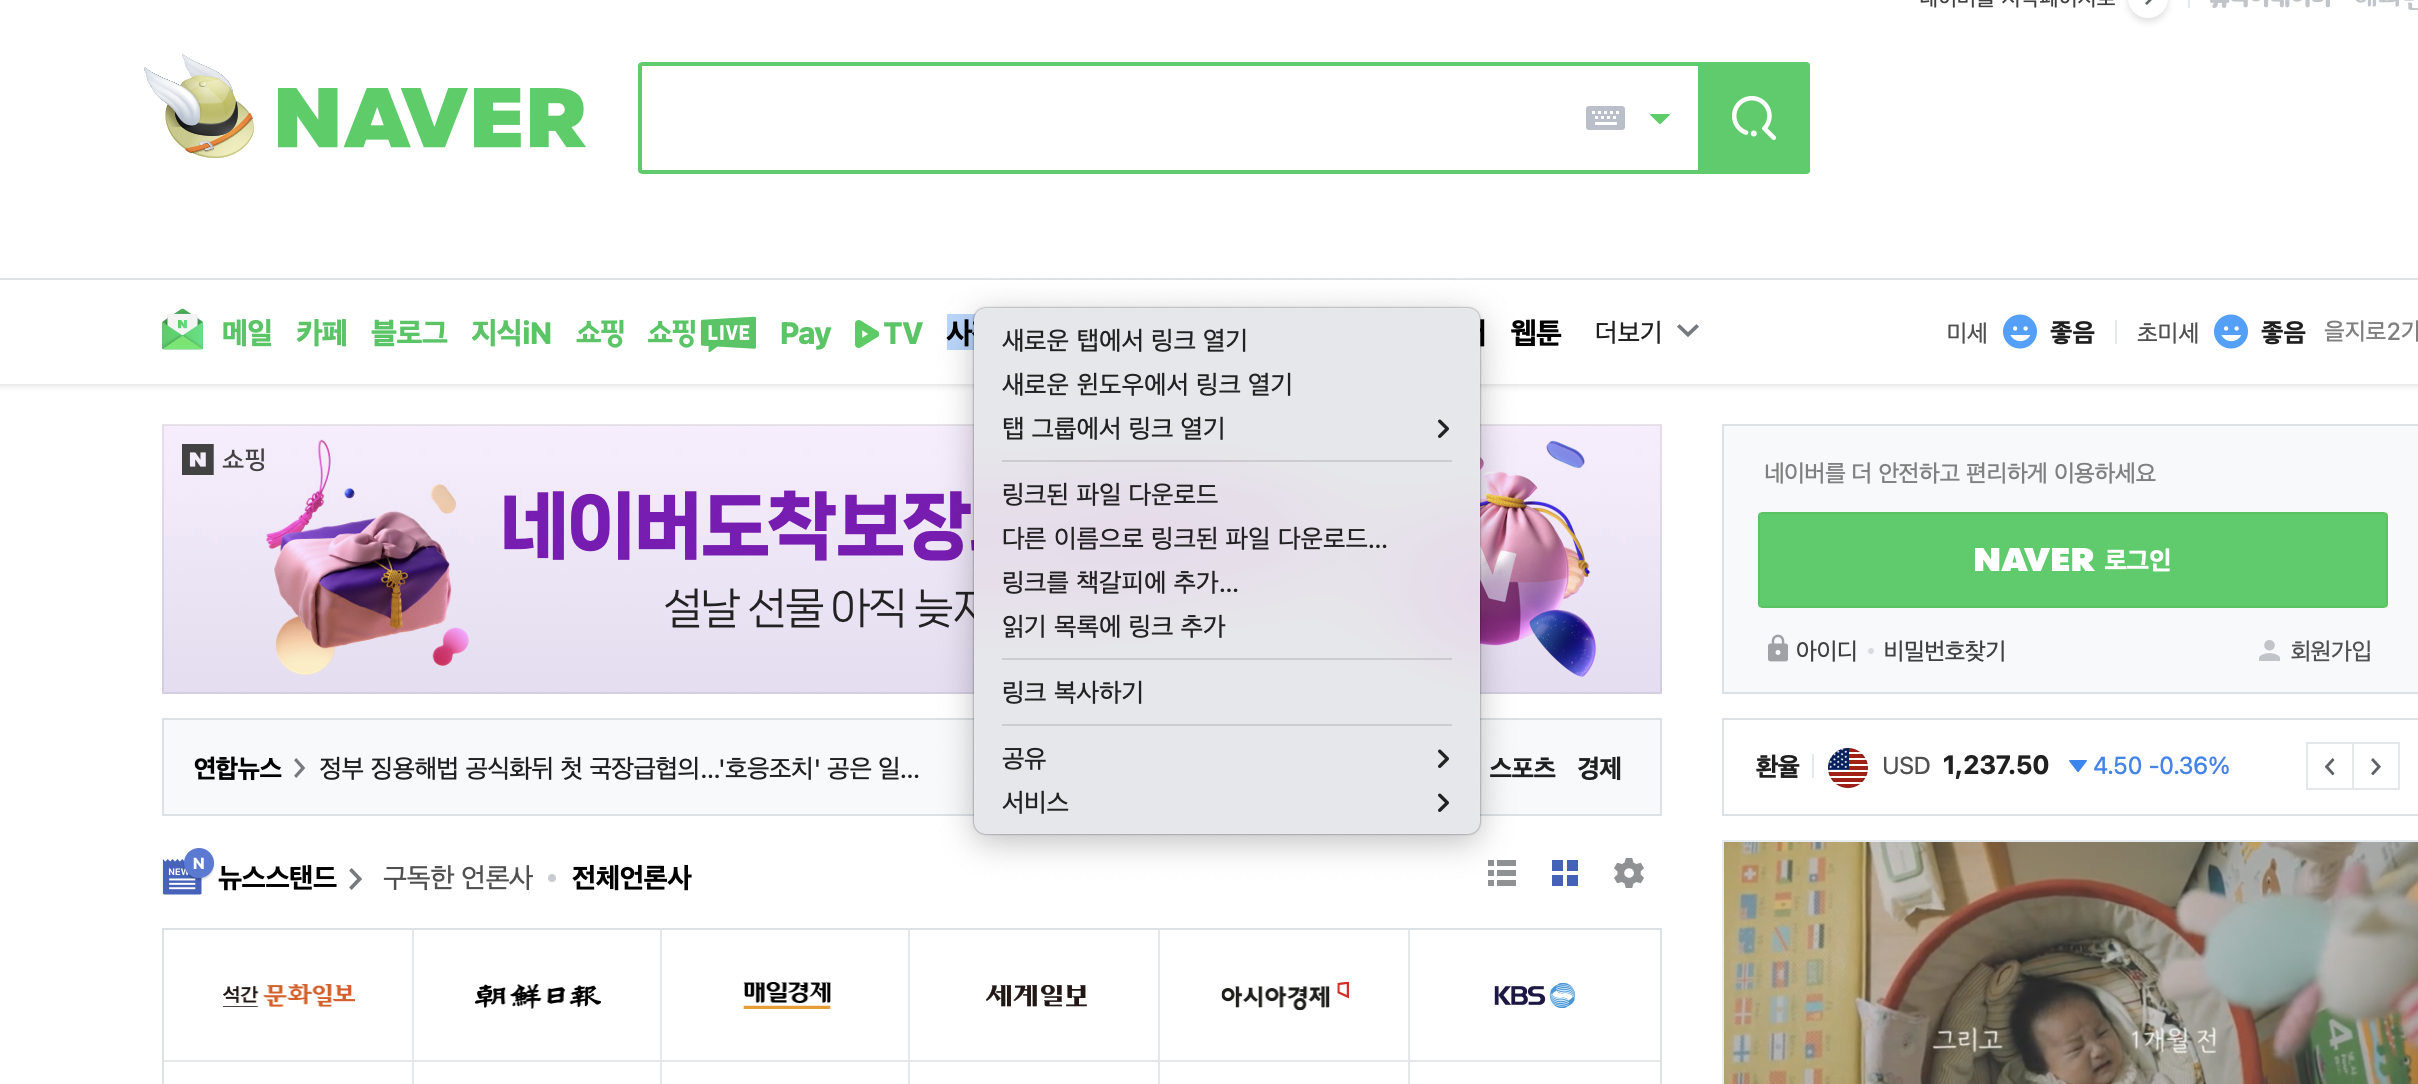Select 링크된 파일 다운로드
The height and width of the screenshot is (1084, 2418).
[1227, 494]
